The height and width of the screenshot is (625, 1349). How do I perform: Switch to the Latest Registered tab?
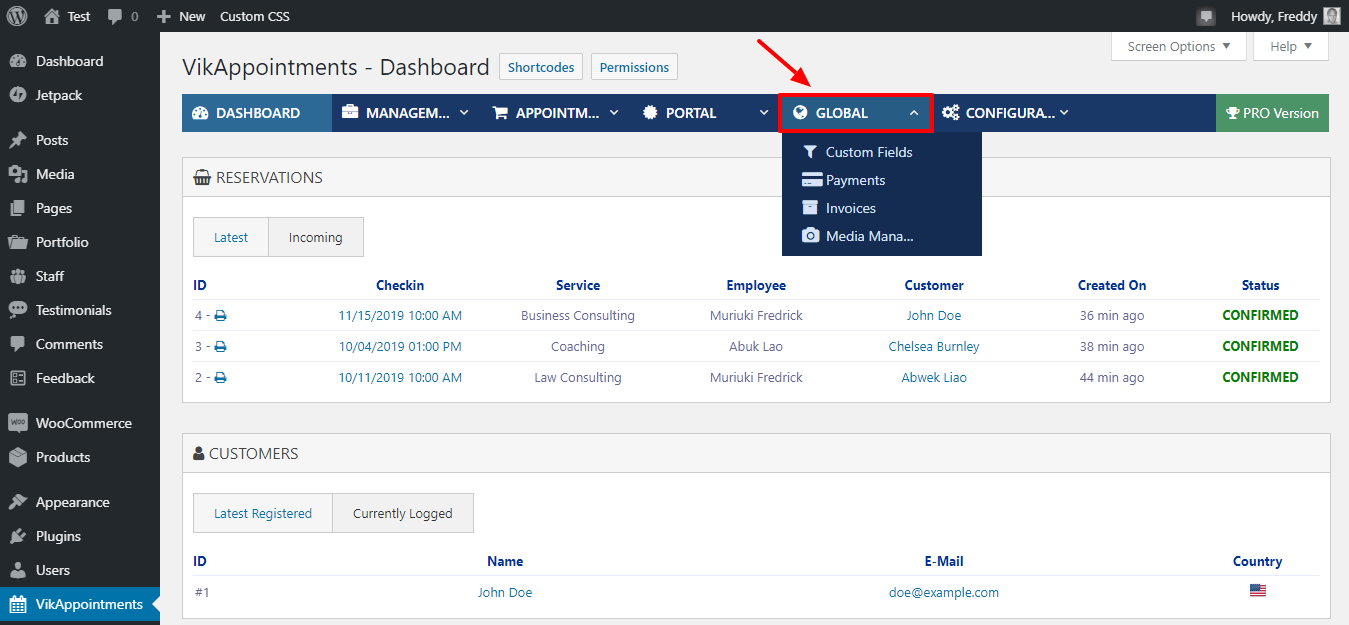point(263,513)
